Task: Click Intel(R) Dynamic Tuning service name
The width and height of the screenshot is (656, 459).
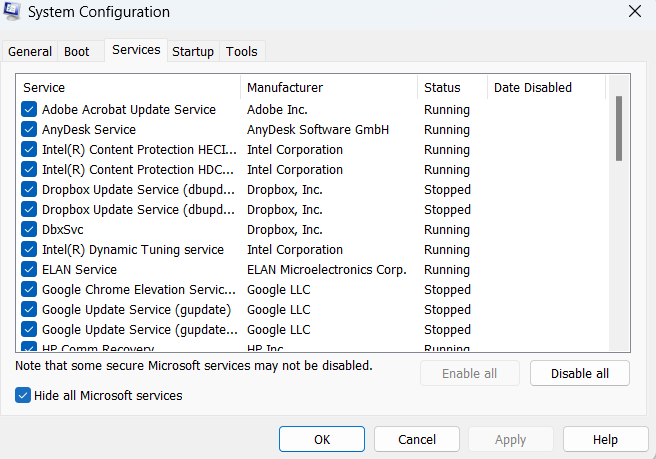Action: click(133, 249)
